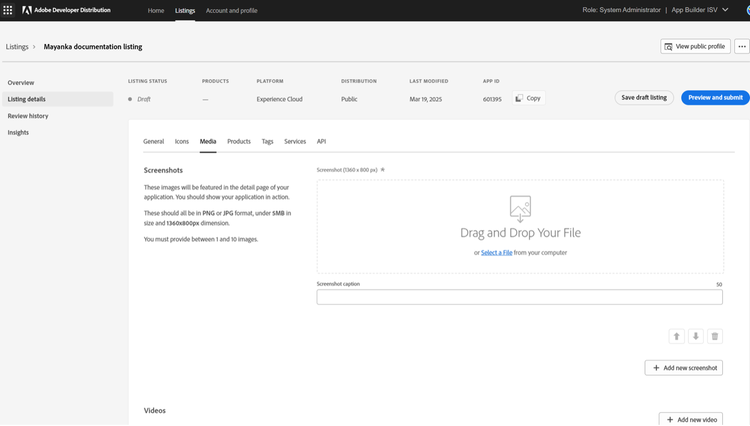The width and height of the screenshot is (750, 426).
Task: Click Save draft listing
Action: pos(644,98)
